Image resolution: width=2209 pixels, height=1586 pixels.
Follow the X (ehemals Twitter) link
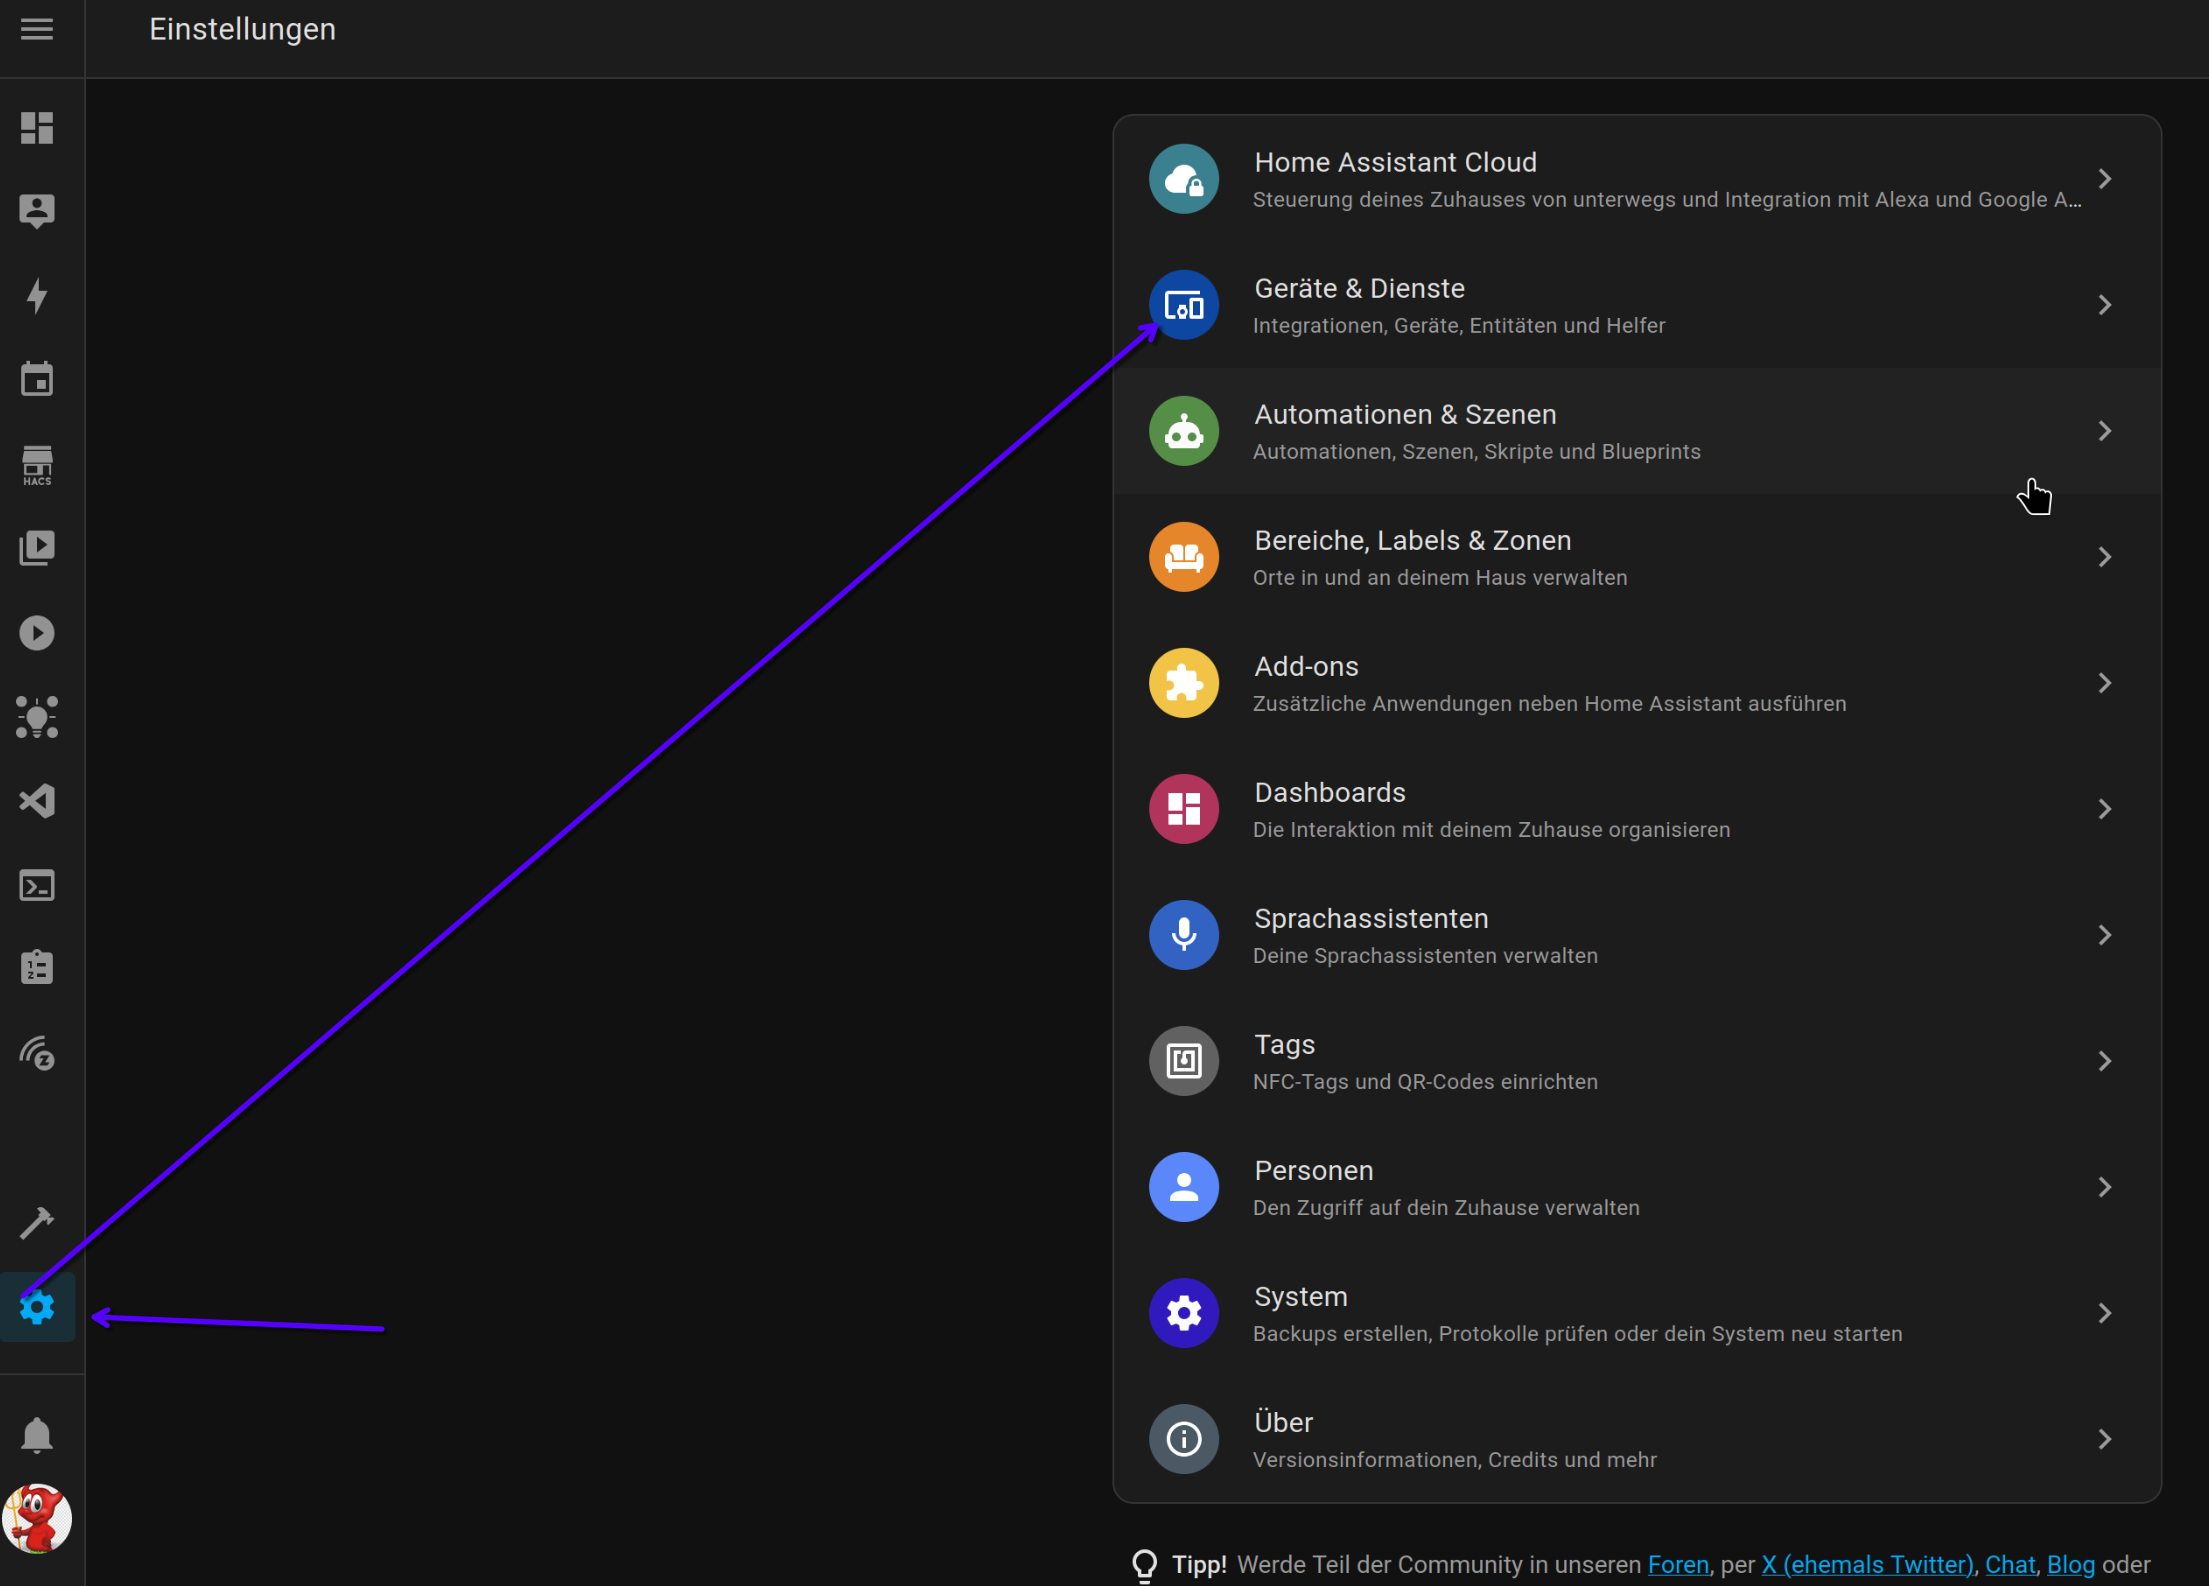pos(1867,1565)
